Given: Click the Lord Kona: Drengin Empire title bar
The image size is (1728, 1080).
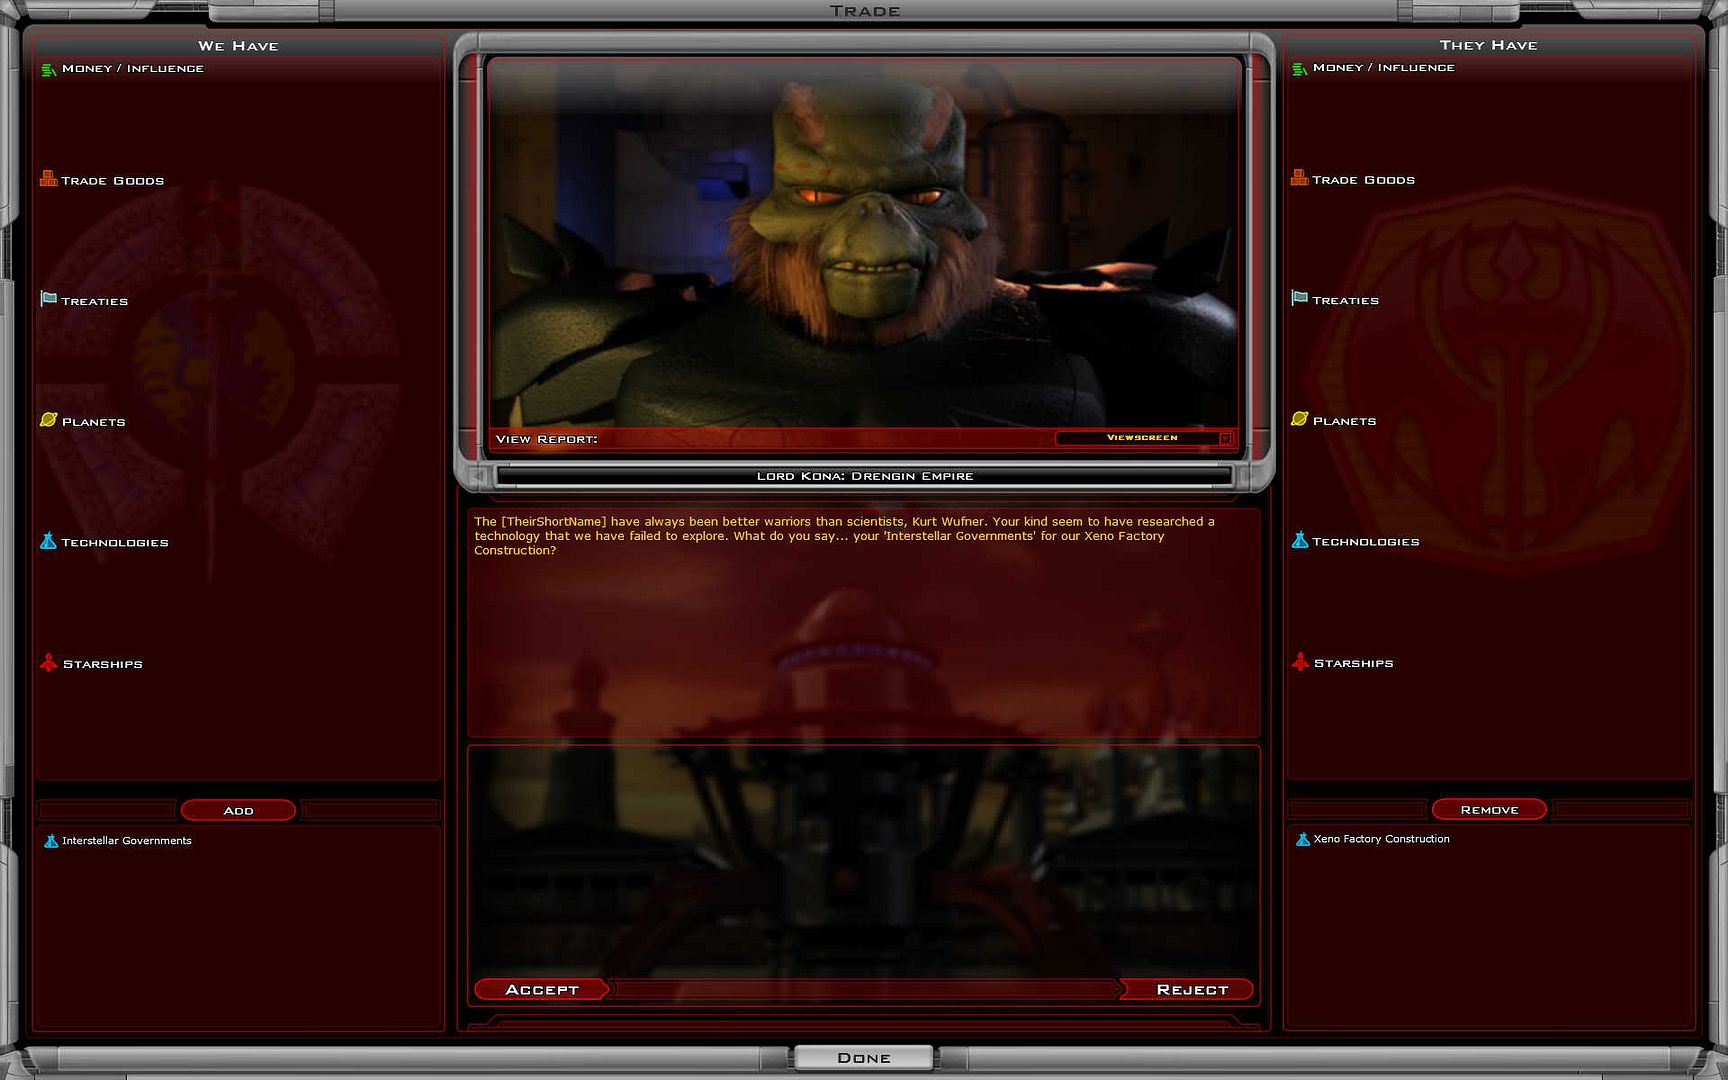Looking at the screenshot, I should click(864, 476).
